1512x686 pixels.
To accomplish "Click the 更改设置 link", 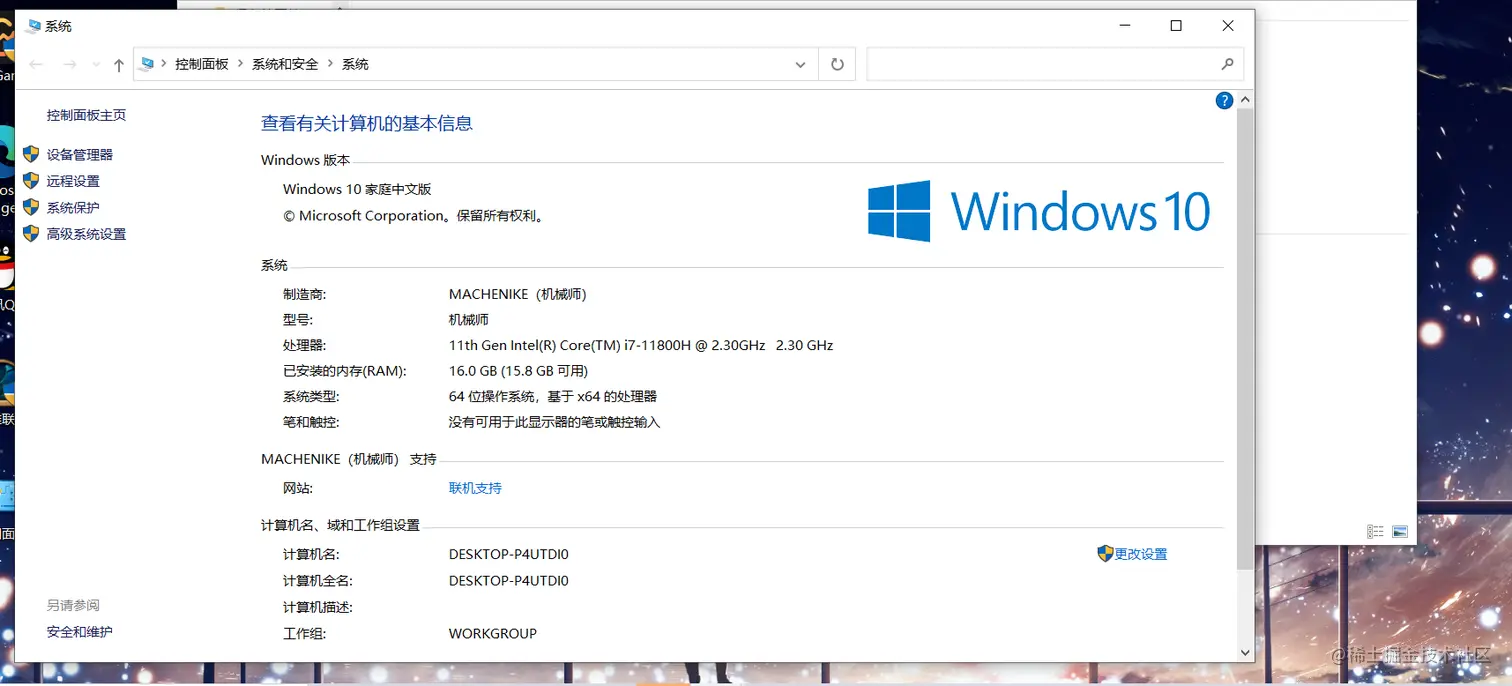I will click(1140, 553).
